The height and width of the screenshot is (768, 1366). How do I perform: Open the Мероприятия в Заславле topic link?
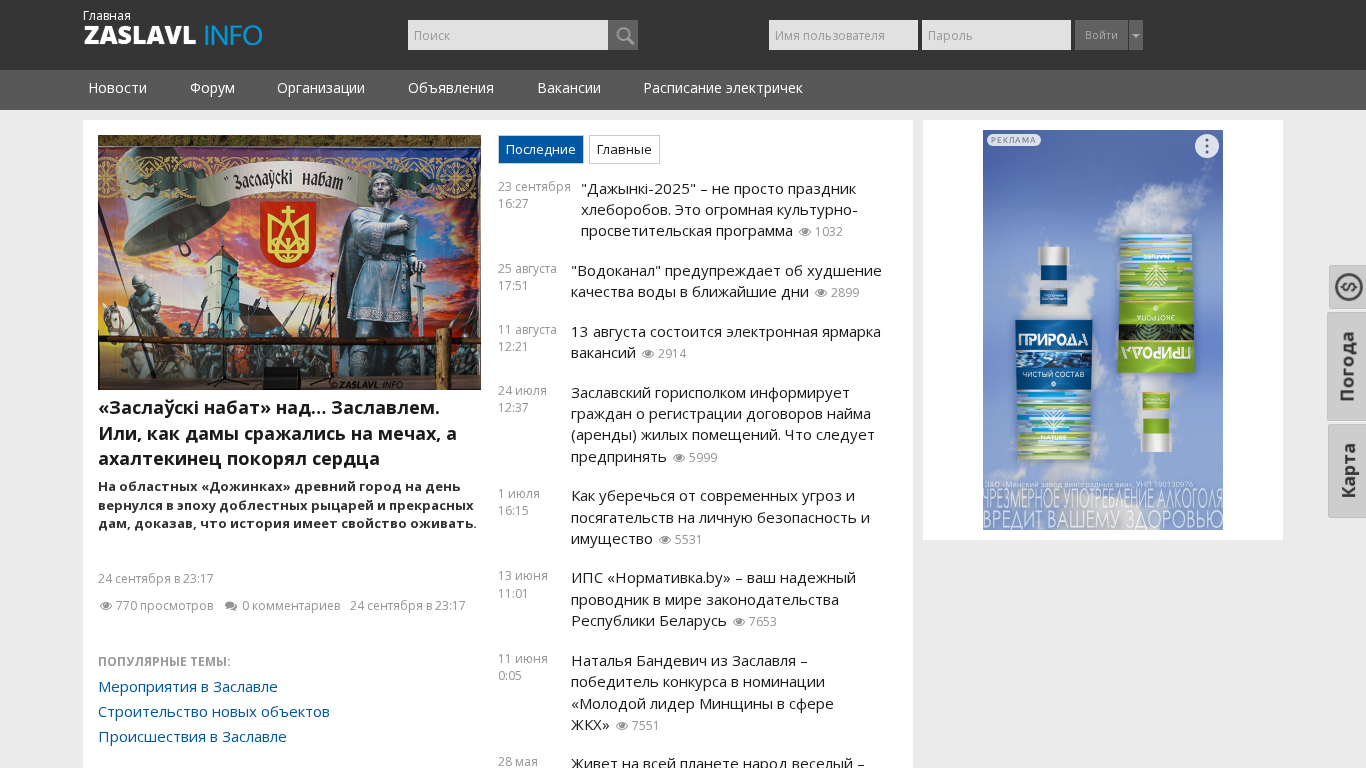pos(188,687)
